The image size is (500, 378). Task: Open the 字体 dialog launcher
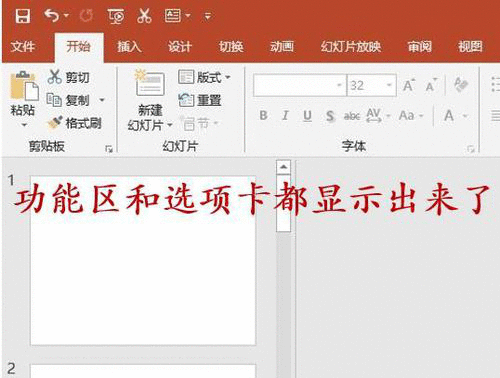click(470, 149)
